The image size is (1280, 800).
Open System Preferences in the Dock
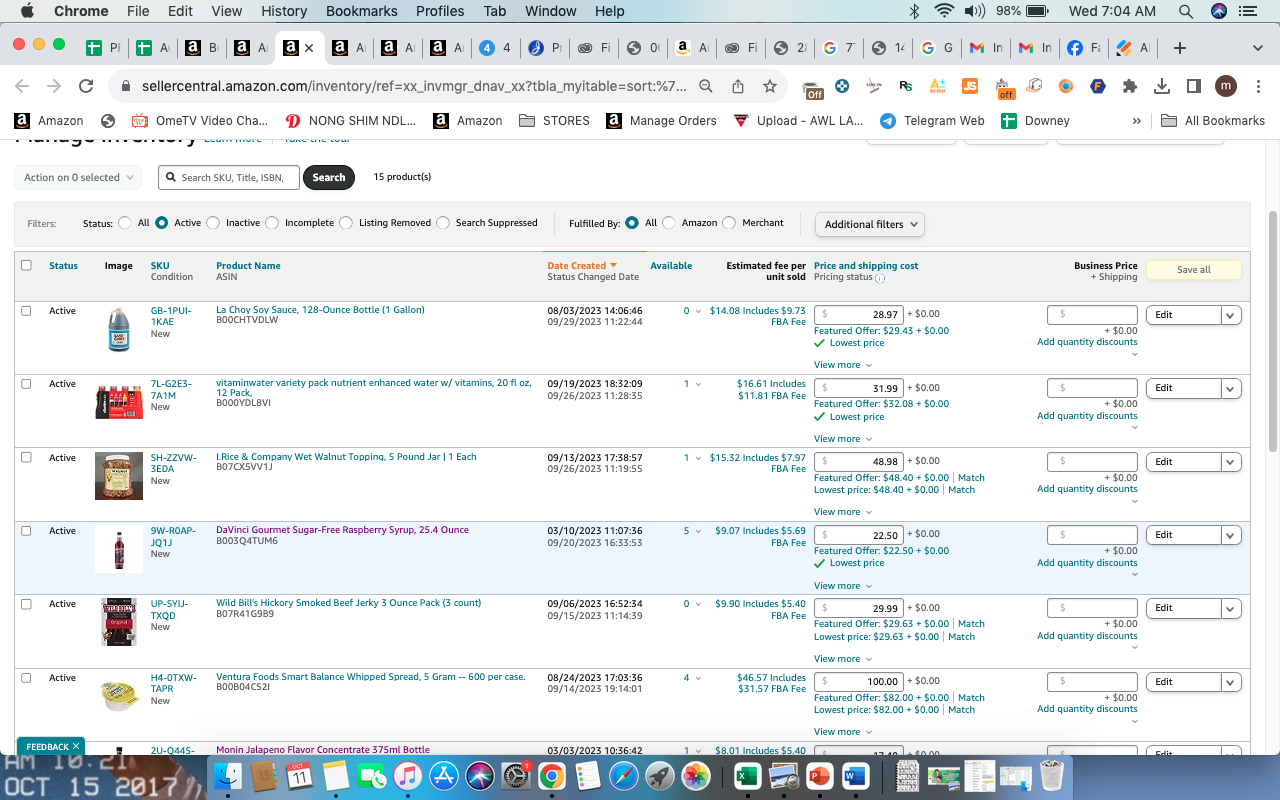(x=515, y=776)
